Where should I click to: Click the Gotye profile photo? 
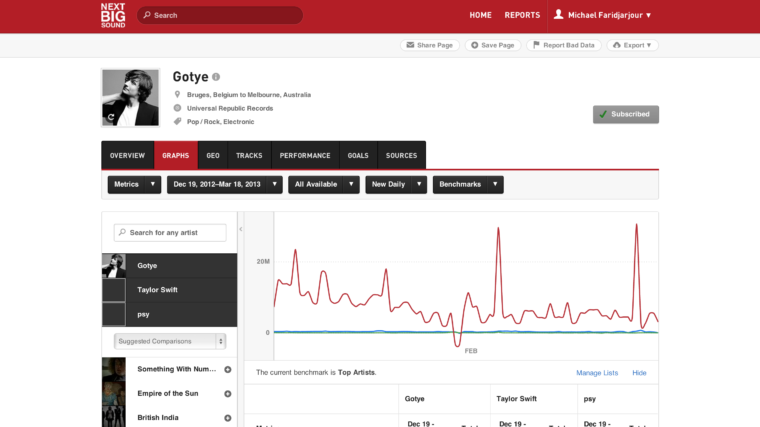coord(130,97)
